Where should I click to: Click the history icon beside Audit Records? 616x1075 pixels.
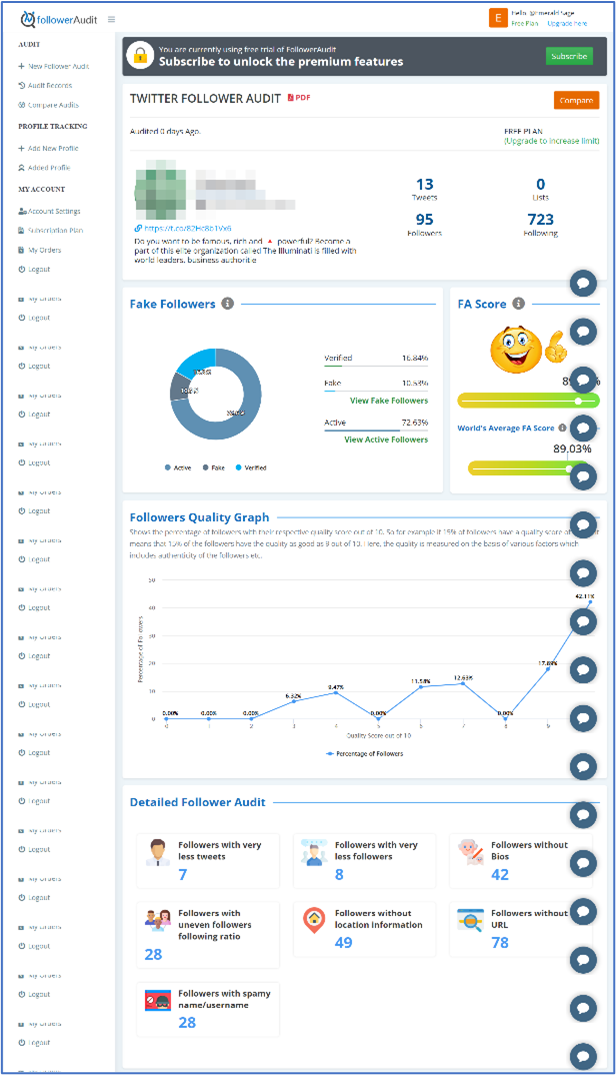tap(21, 86)
